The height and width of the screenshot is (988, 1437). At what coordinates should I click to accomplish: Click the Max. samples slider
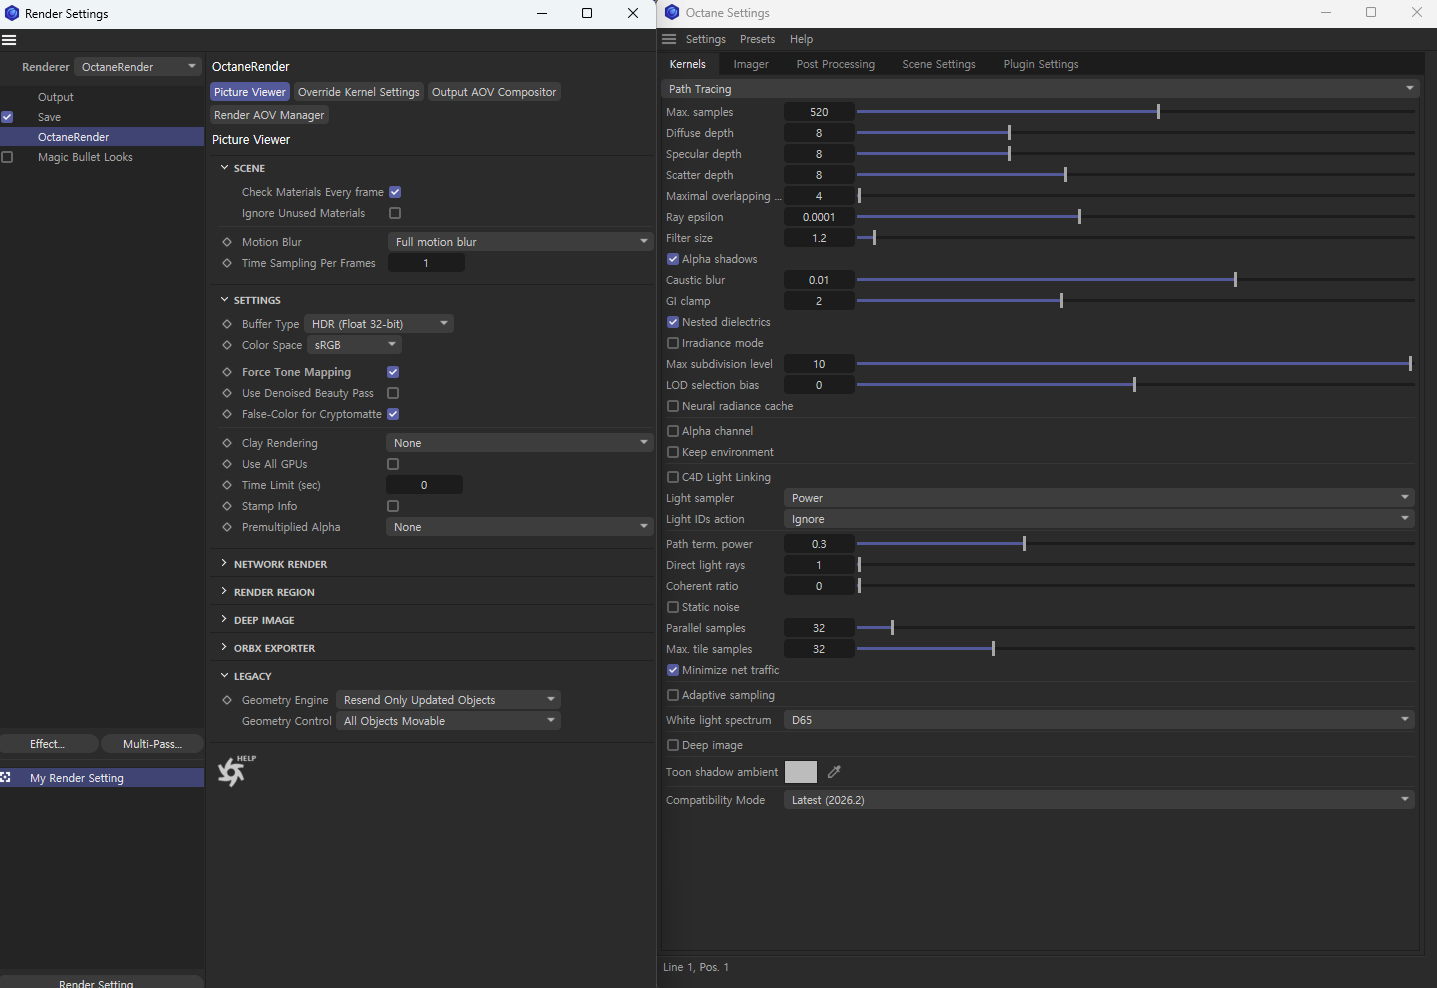(x=1135, y=112)
